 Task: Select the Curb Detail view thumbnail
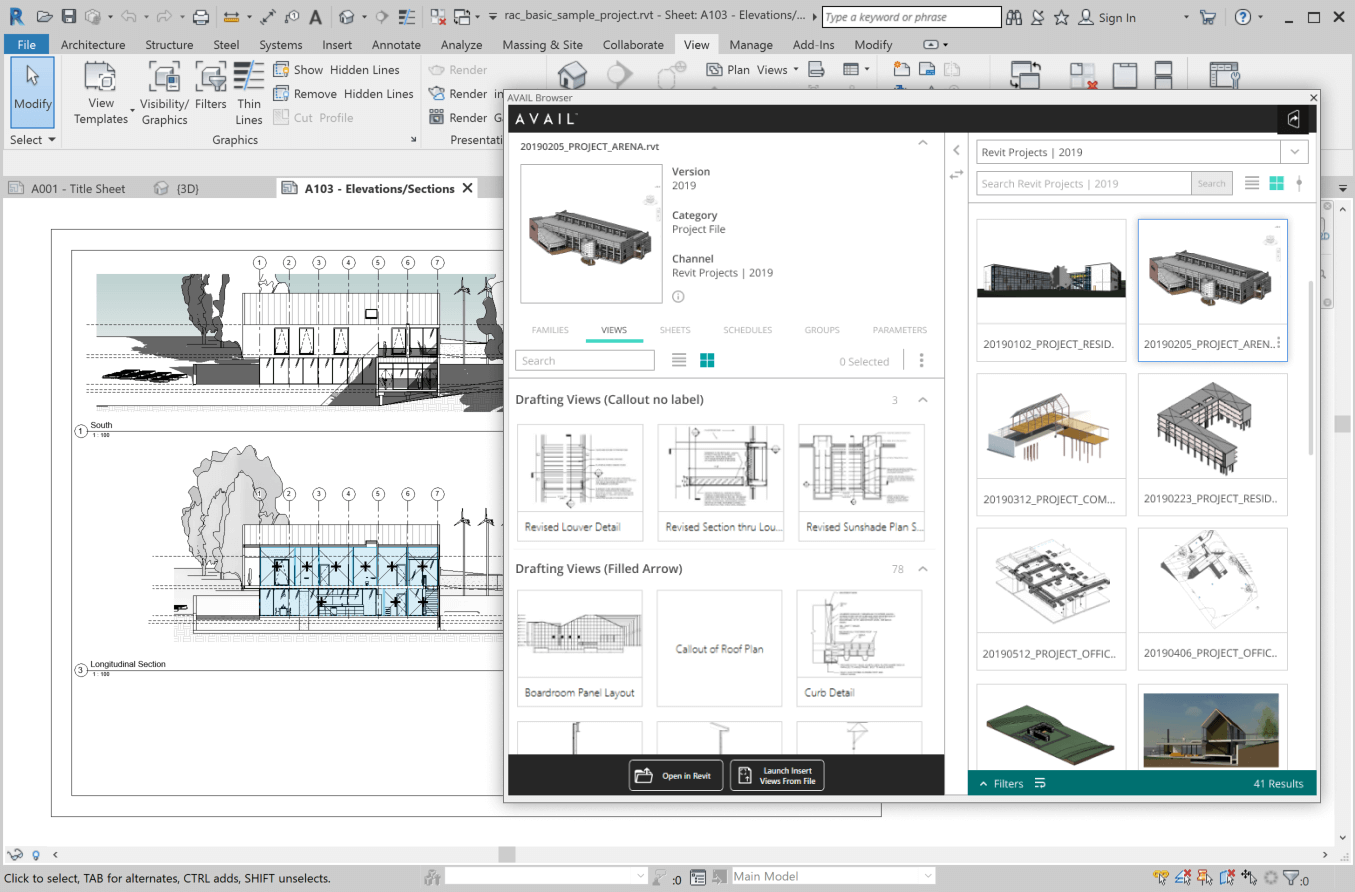tap(860, 648)
